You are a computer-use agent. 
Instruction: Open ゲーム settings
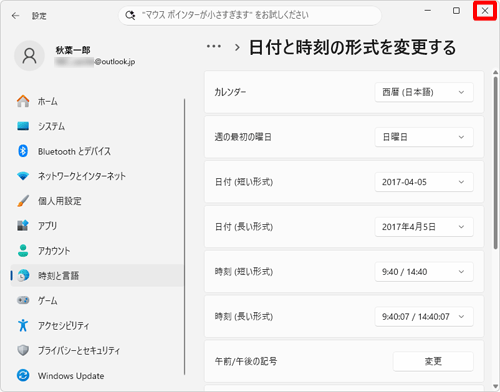[x=97, y=300]
